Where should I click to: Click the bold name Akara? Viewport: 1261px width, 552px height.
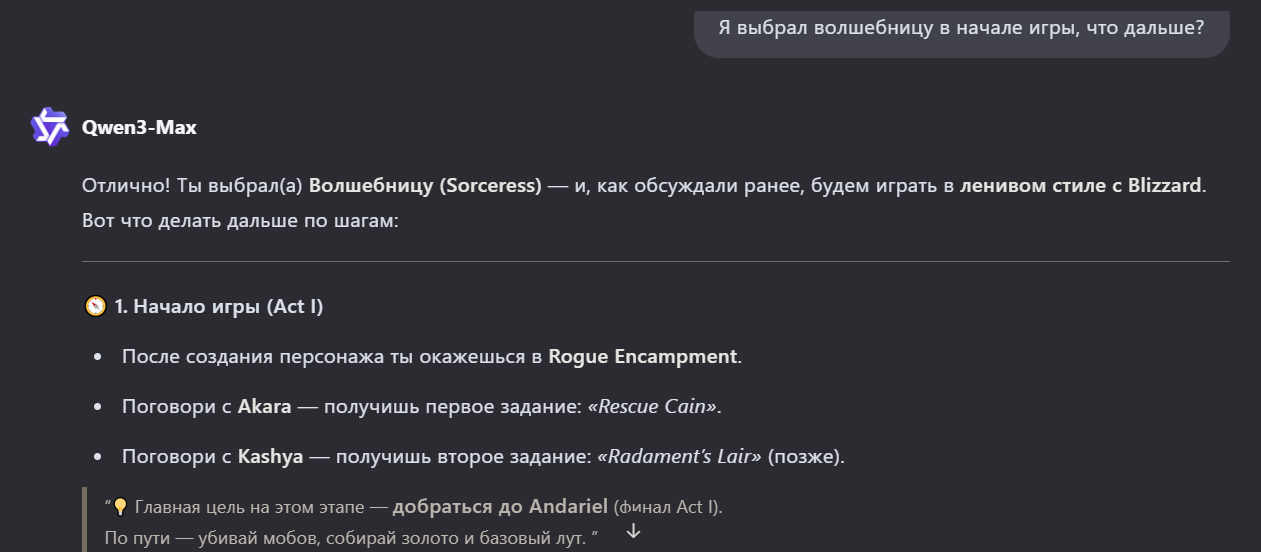coord(263,407)
